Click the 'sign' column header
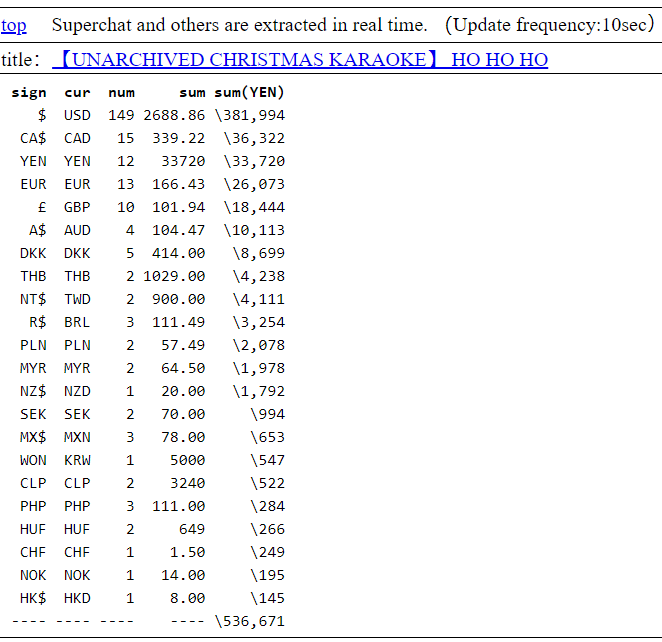The height and width of the screenshot is (642, 662). pyautogui.click(x=29, y=92)
